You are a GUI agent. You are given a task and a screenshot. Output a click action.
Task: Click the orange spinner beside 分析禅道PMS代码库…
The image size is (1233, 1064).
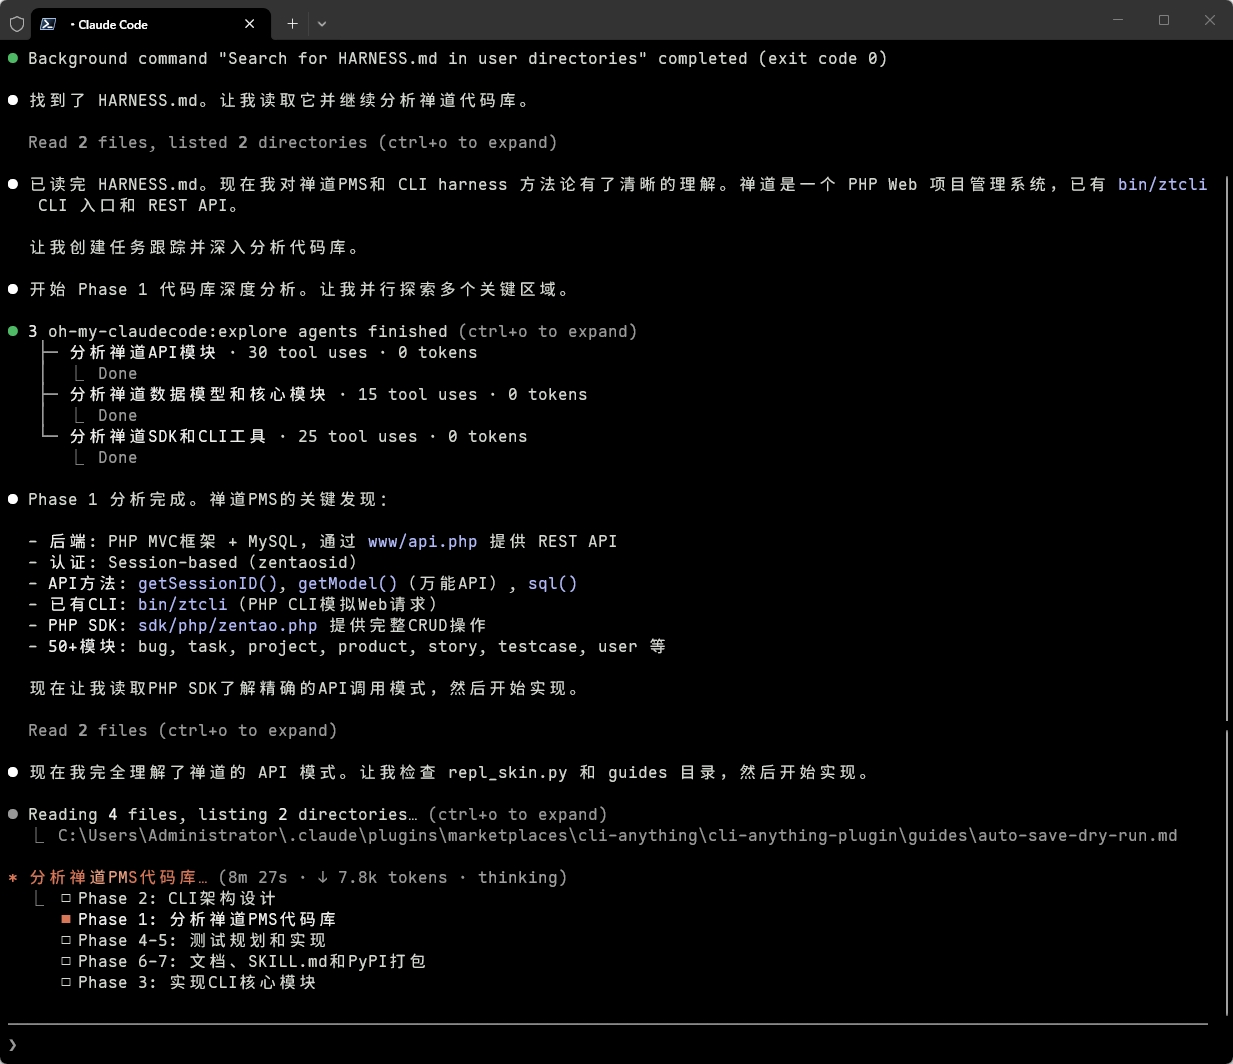pos(13,878)
